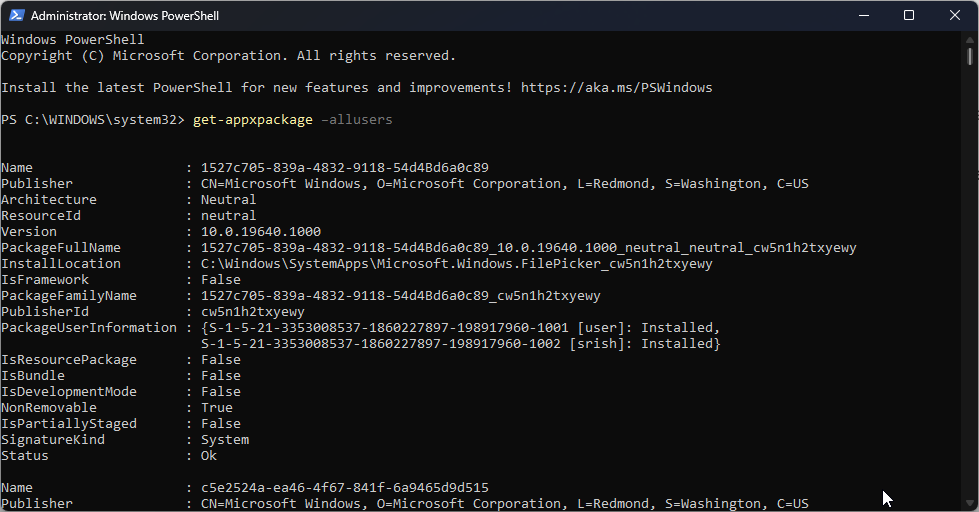The image size is (979, 512).
Task: Click the -allusers parameter text
Action: tap(357, 119)
